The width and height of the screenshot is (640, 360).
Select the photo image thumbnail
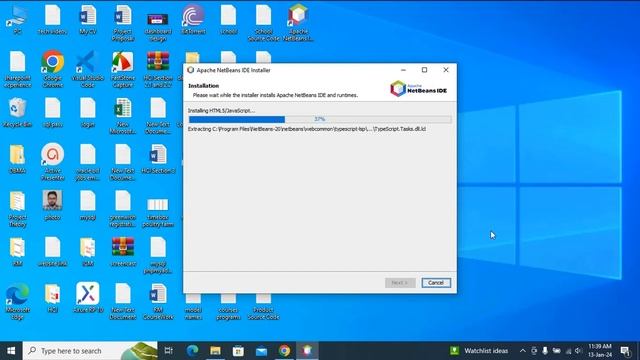tap(53, 205)
